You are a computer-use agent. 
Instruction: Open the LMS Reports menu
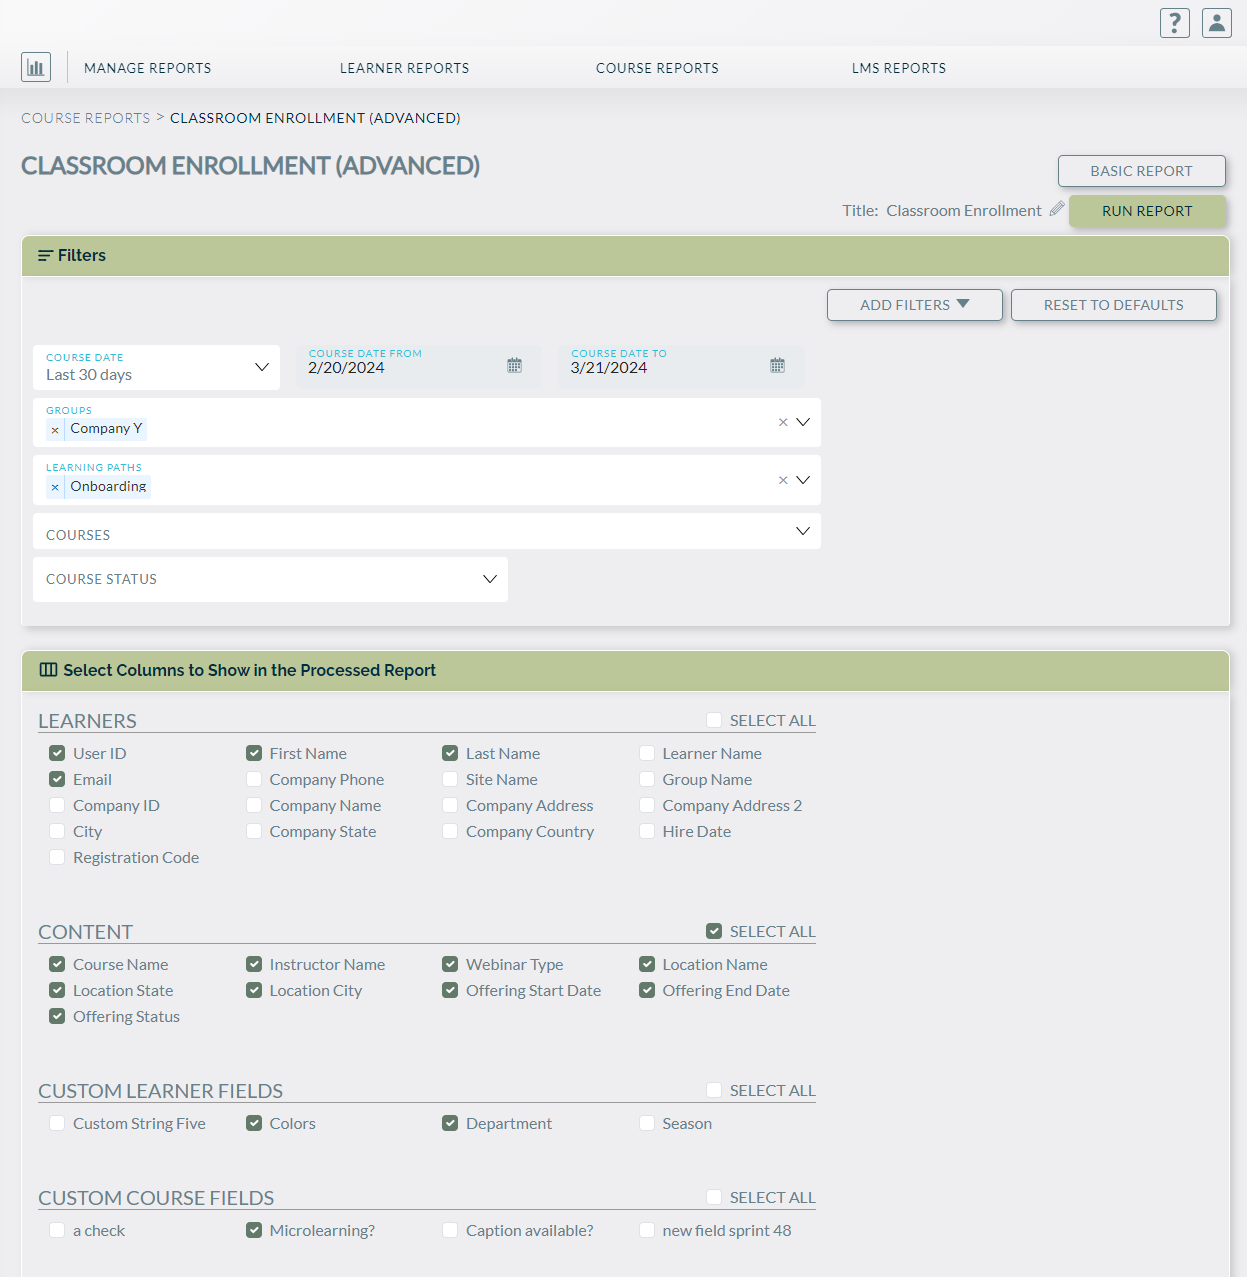[x=898, y=67]
